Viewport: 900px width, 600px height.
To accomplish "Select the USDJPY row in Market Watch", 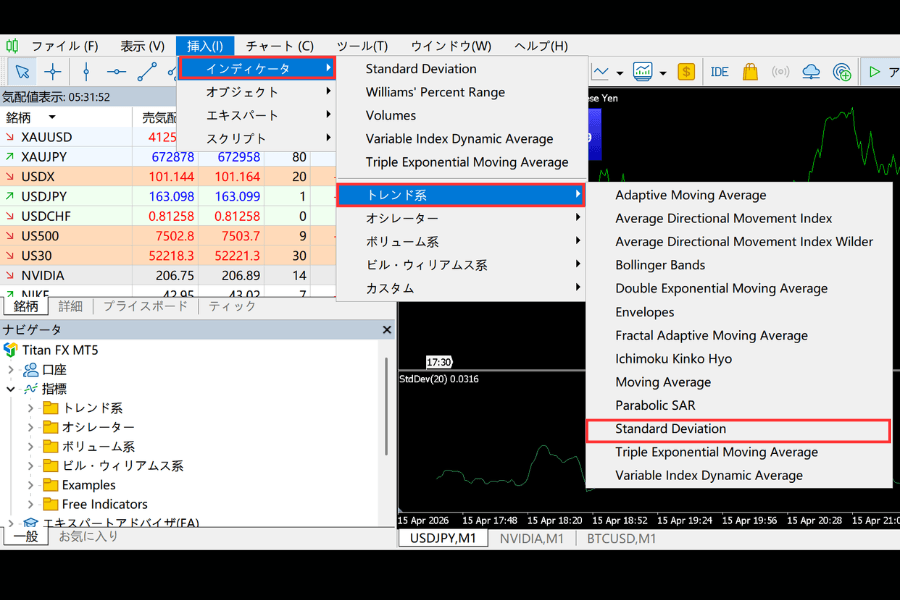I will 168,196.
